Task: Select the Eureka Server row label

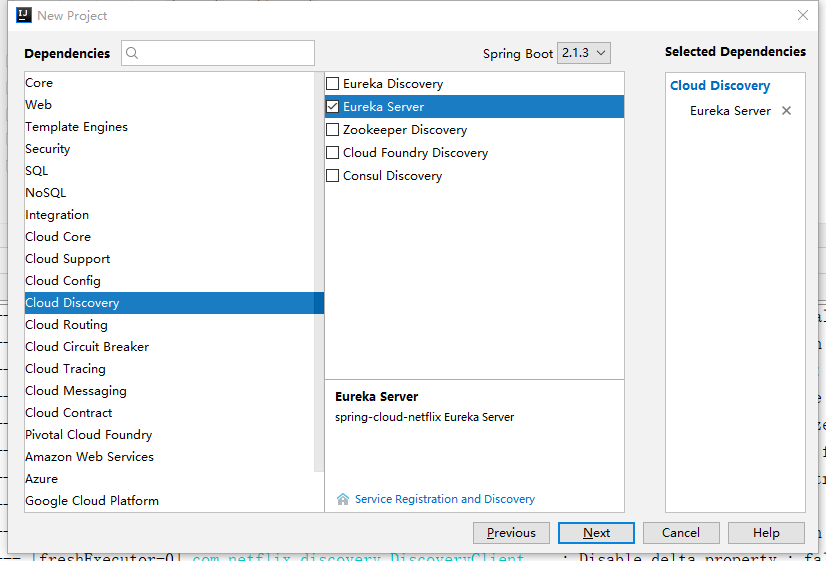Action: point(384,106)
